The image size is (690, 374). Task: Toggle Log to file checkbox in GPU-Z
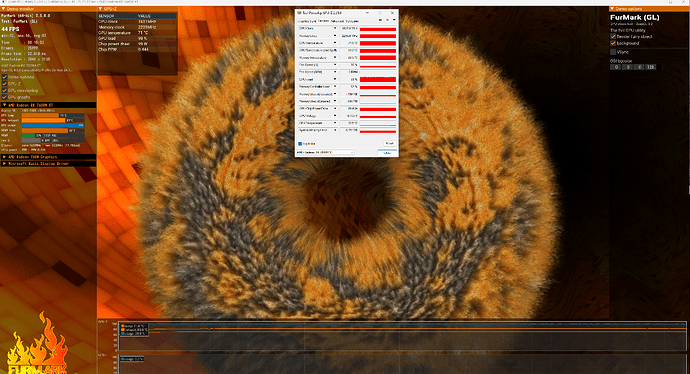point(300,143)
